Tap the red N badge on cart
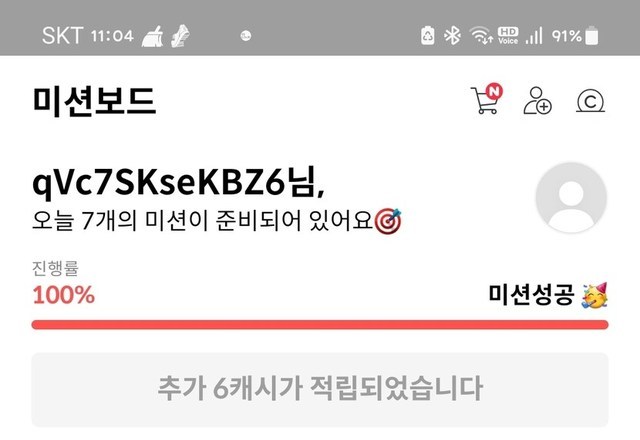640x440 pixels. click(x=494, y=91)
